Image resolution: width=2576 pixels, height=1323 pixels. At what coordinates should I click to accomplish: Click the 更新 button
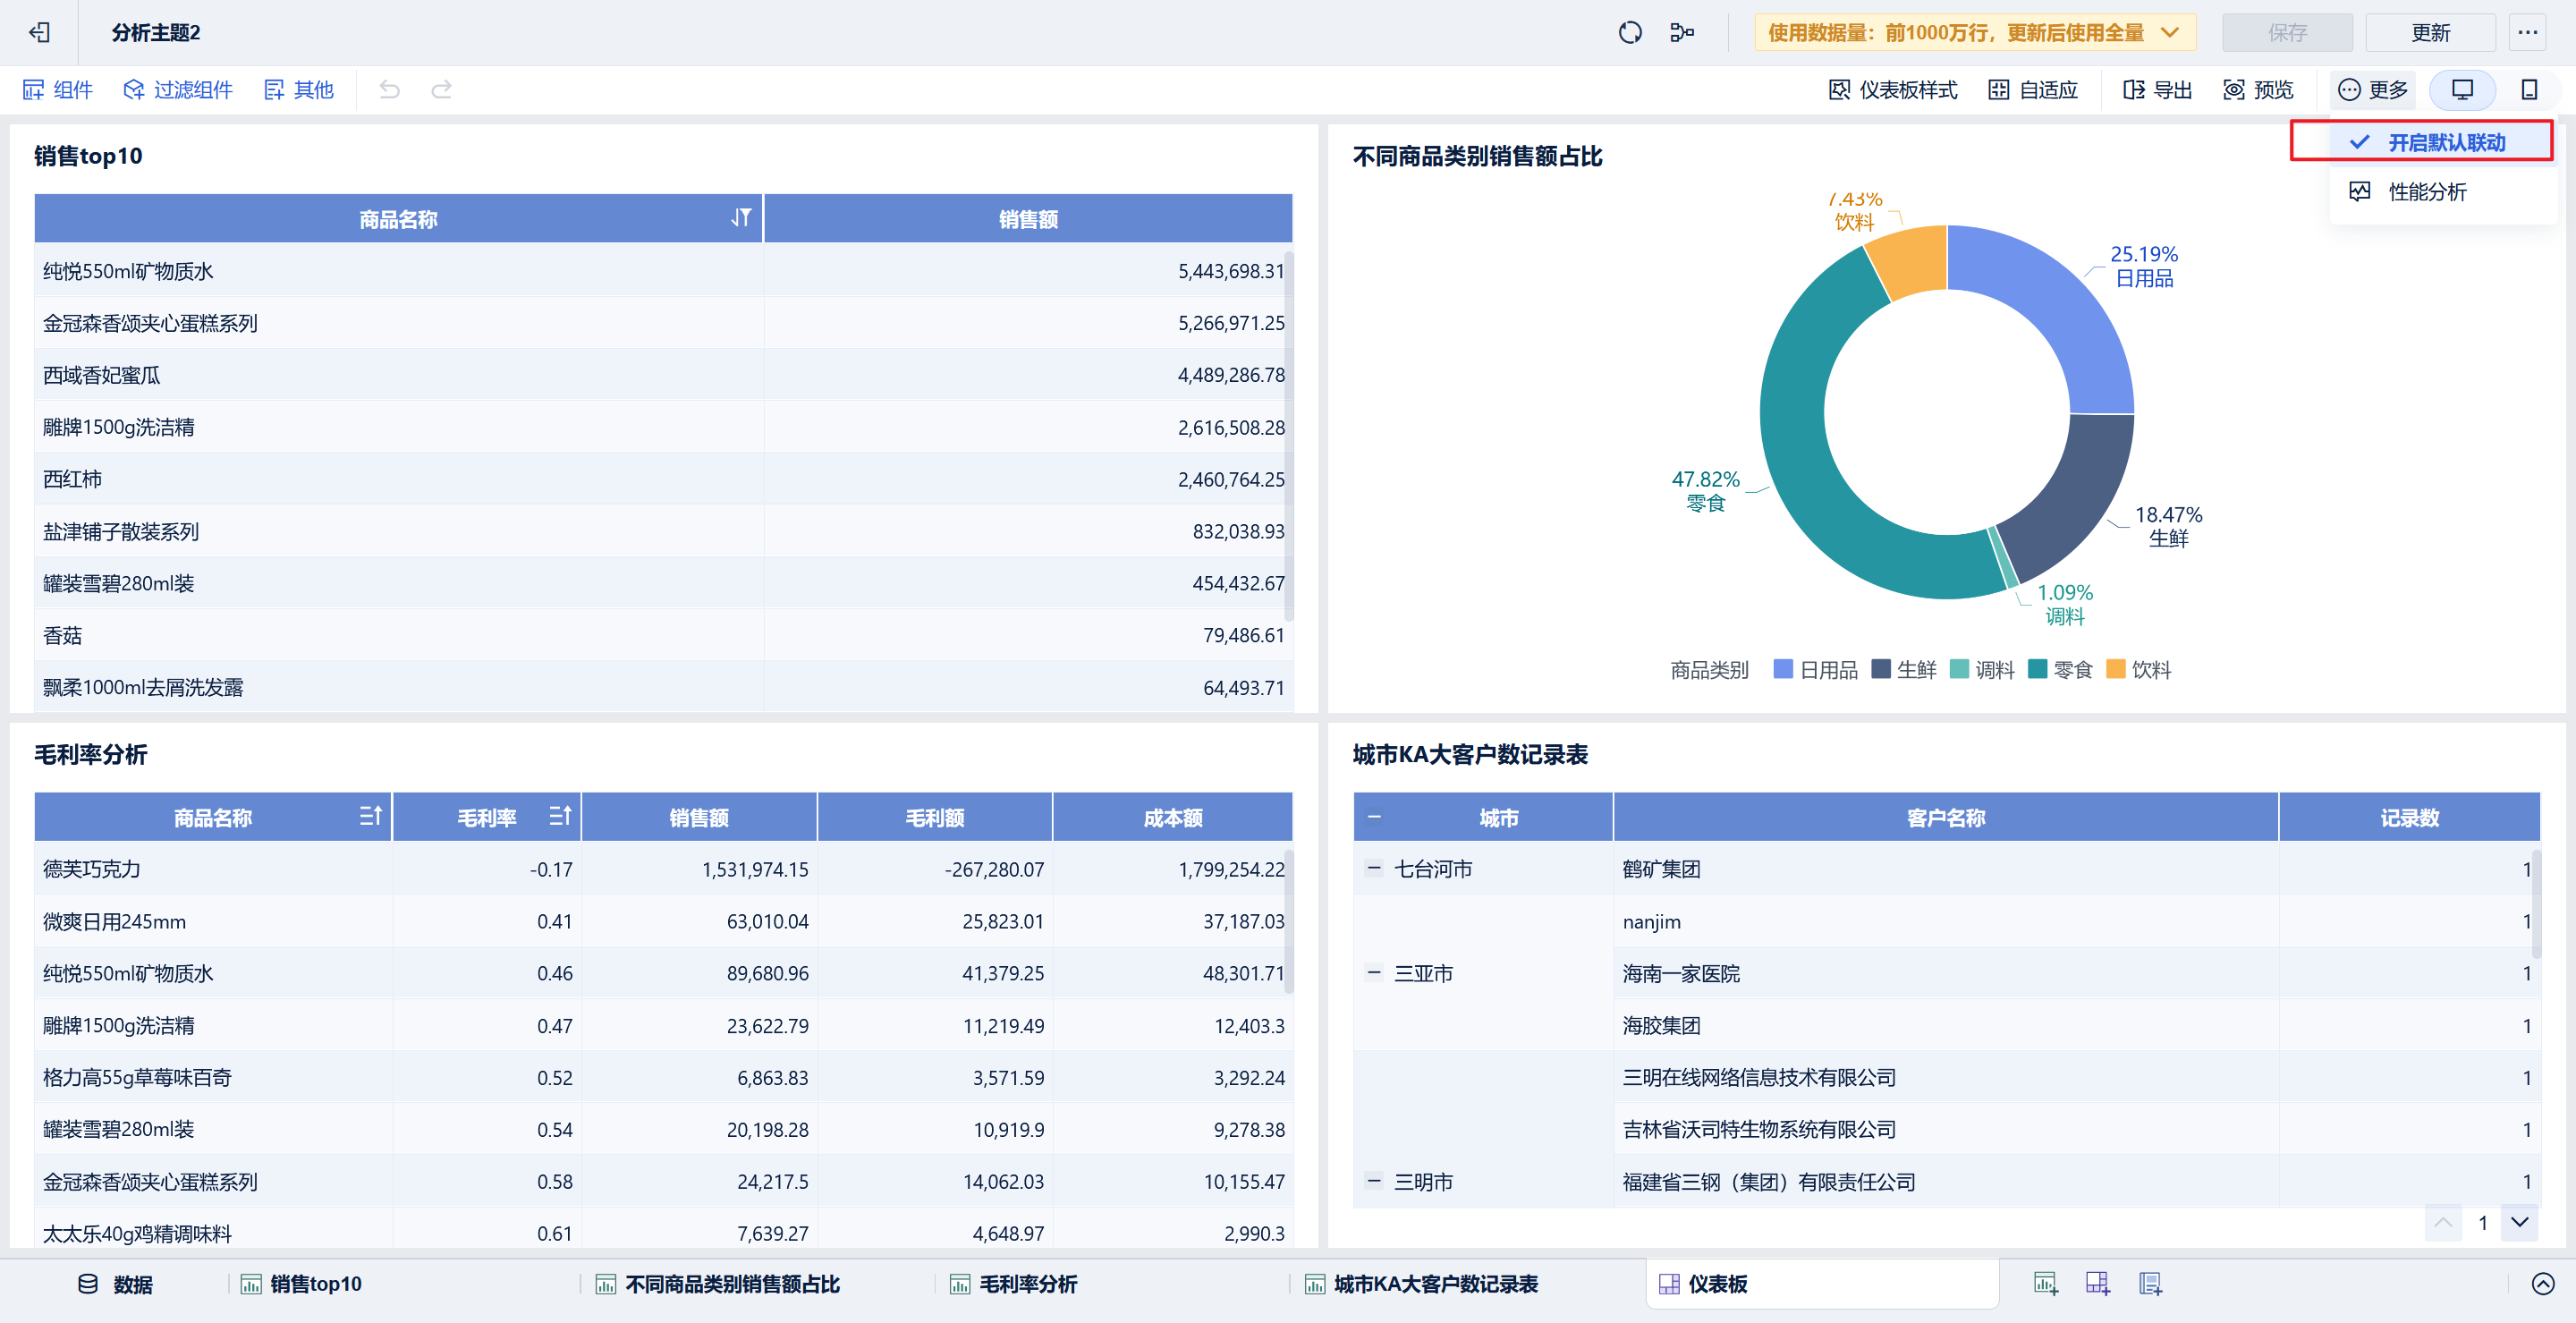(x=2430, y=33)
